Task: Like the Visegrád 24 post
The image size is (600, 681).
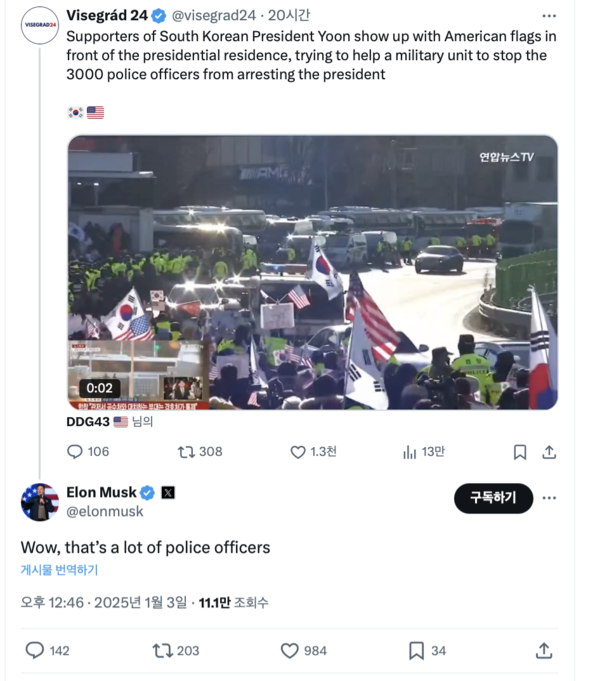Action: coord(298,452)
